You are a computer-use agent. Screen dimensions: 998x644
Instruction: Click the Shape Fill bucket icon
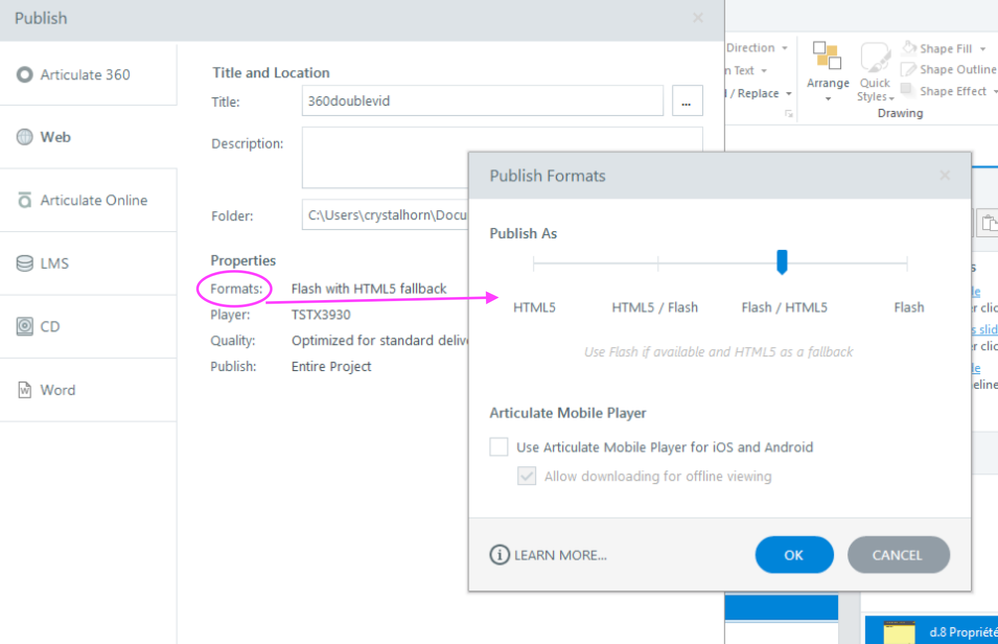coord(908,48)
